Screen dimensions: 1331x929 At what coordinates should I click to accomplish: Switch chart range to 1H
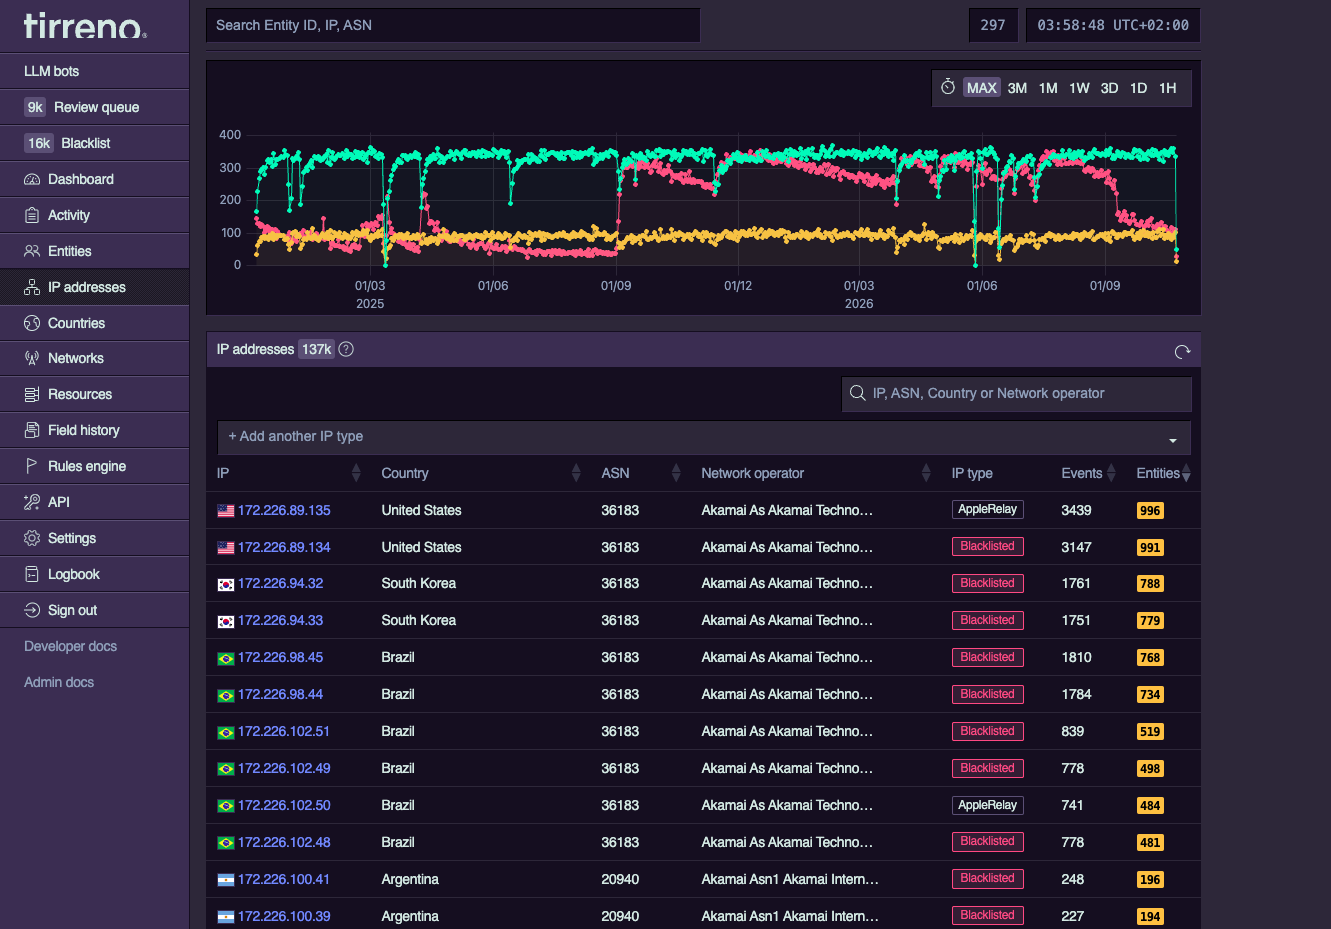[x=1167, y=88]
